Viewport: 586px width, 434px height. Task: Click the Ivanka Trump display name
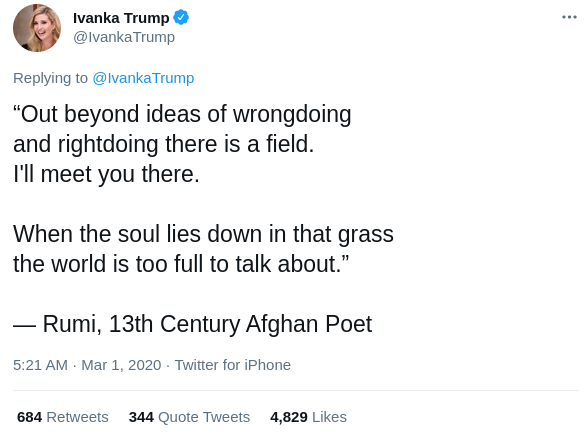pos(121,18)
